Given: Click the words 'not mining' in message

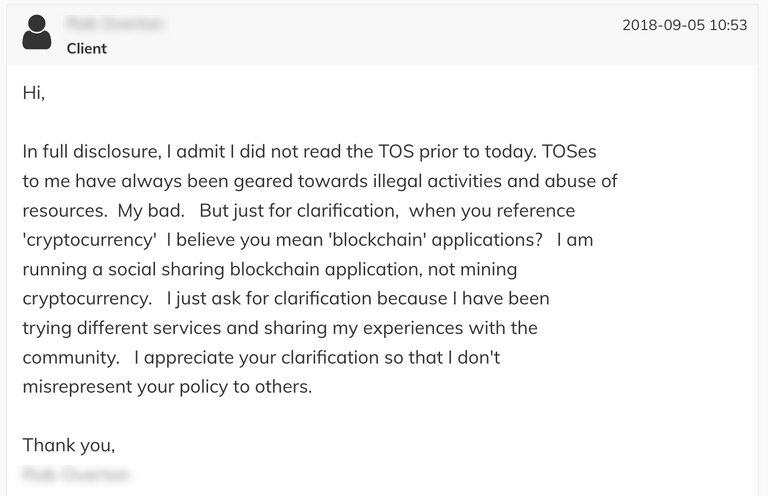Looking at the screenshot, I should (x=473, y=269).
